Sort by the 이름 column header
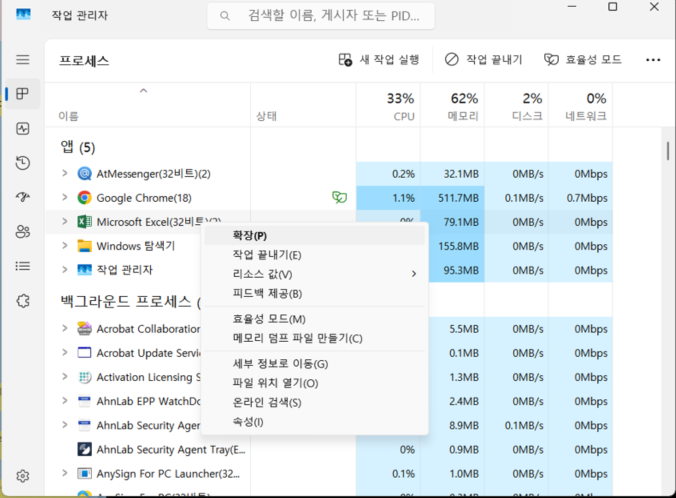This screenshot has height=498, width=676. pos(147,106)
